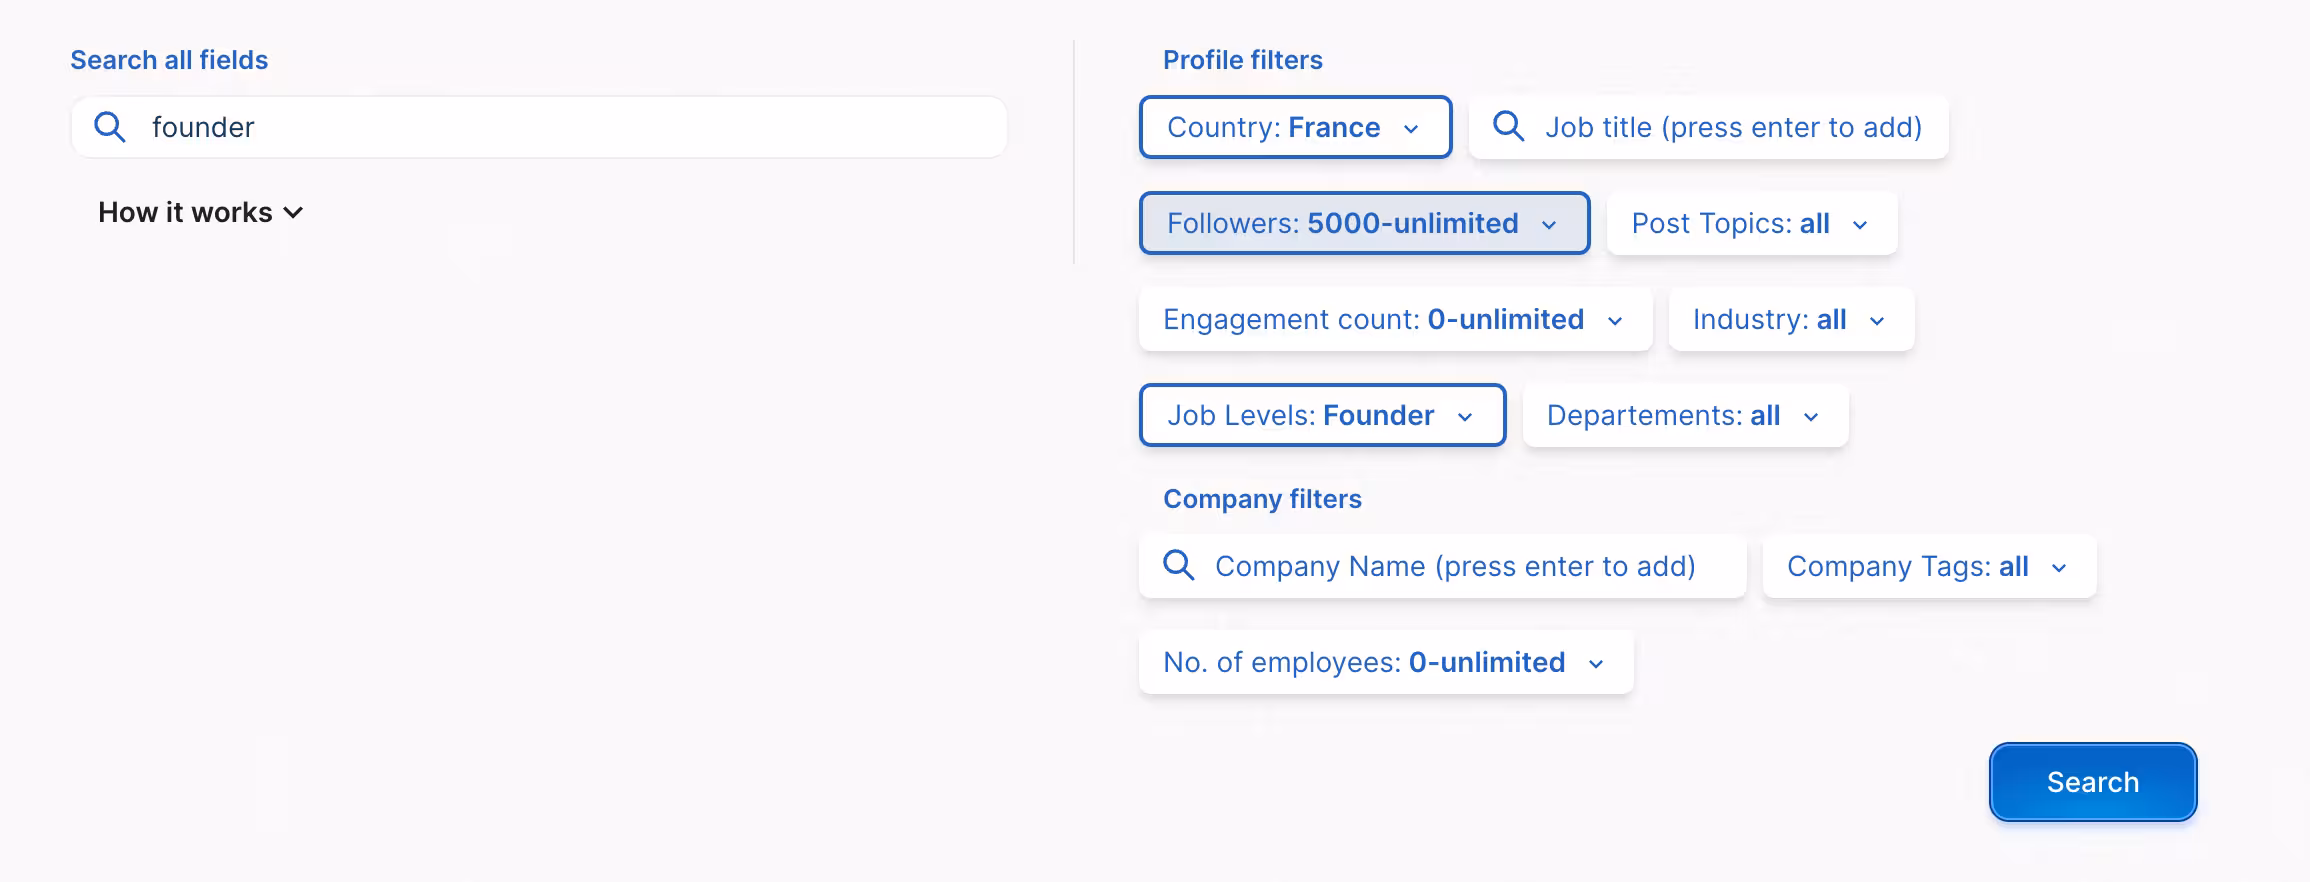This screenshot has height=882, width=2310.
Task: Open the Followers: 5000-unlimited dropdown
Action: point(1363,223)
